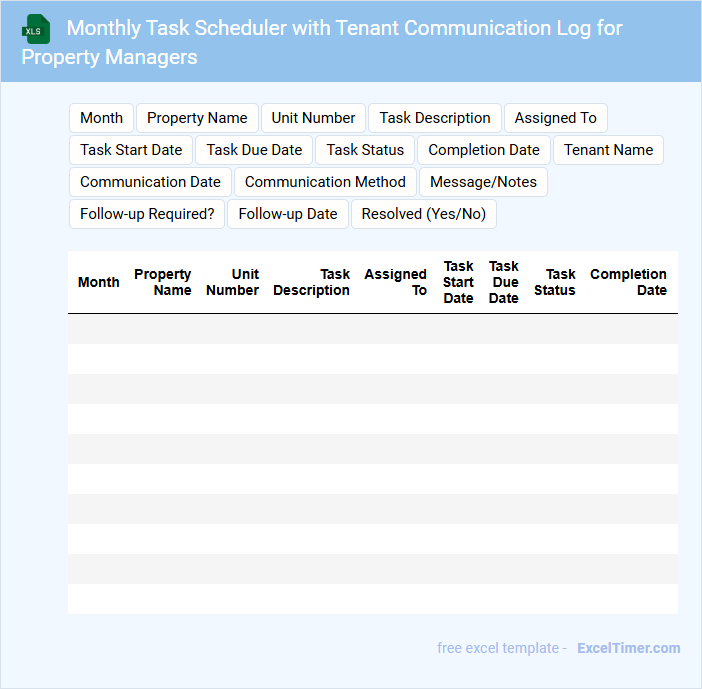702x689 pixels.
Task: Click the Task Description column header
Action: tap(311, 282)
